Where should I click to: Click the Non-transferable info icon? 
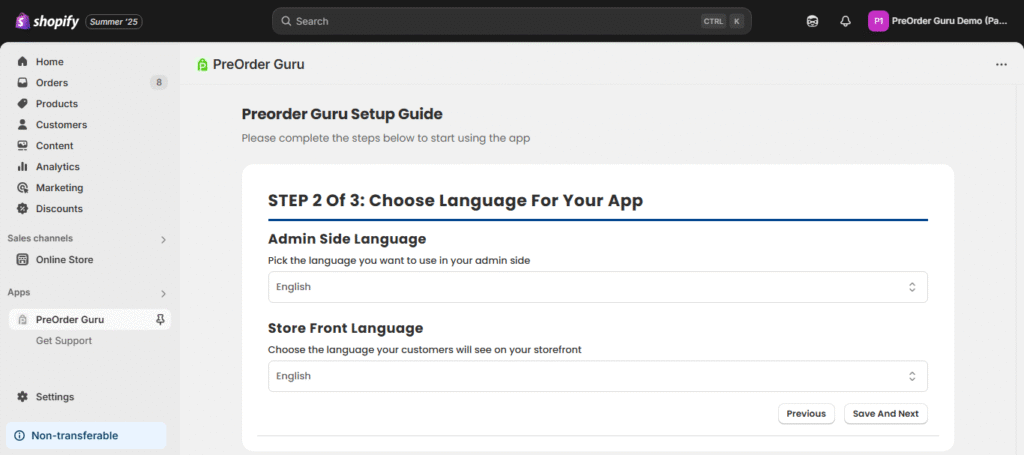19,436
